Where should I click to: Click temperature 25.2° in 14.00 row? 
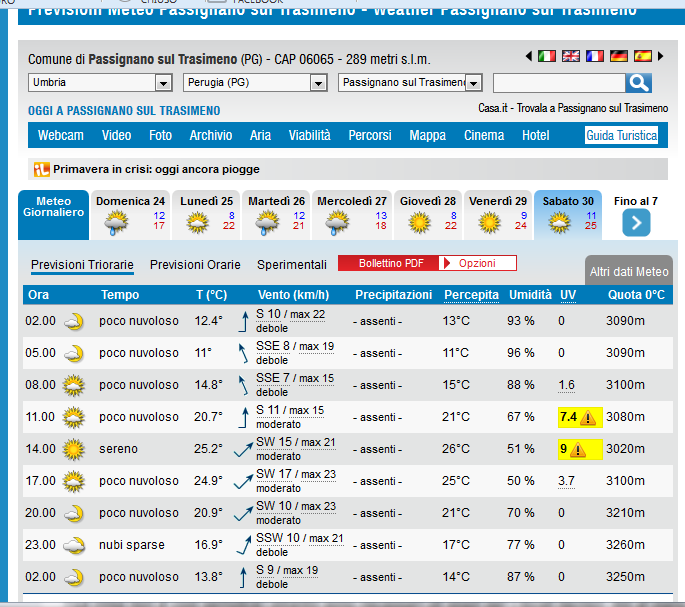[x=208, y=449]
